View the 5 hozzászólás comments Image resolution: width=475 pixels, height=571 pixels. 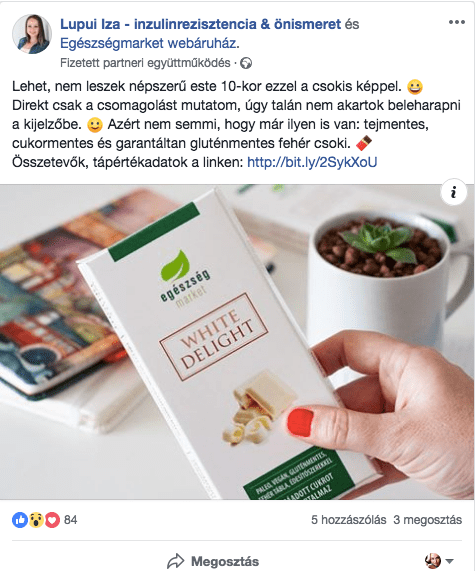coord(349,520)
